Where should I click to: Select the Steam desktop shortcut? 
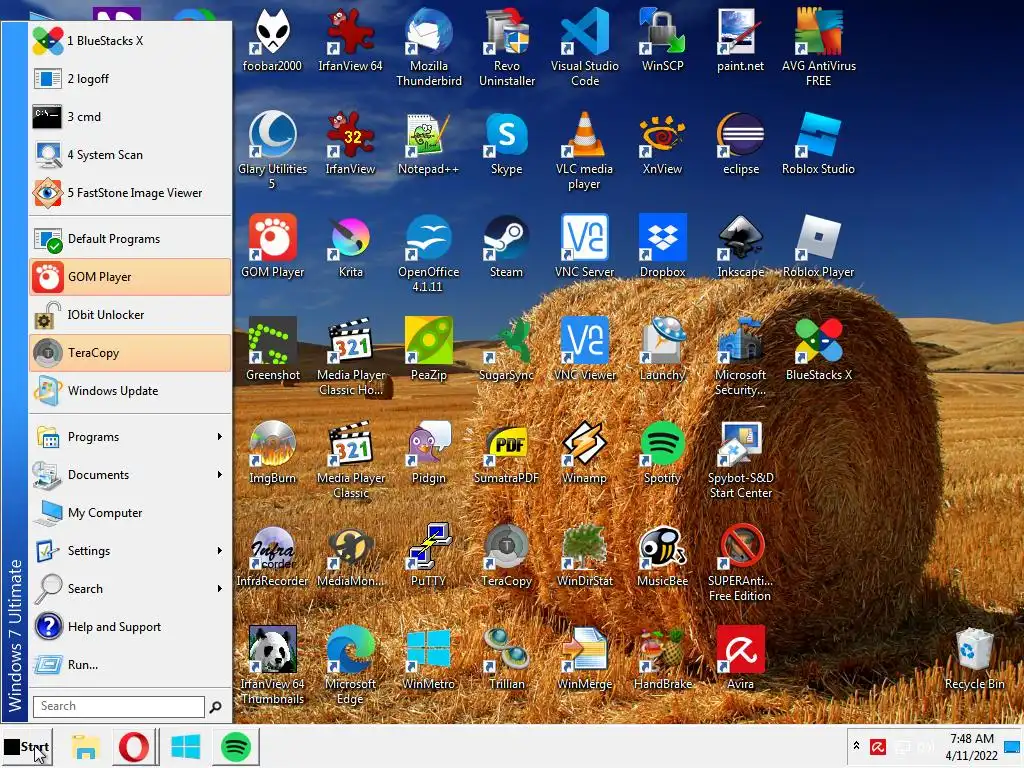coord(507,246)
